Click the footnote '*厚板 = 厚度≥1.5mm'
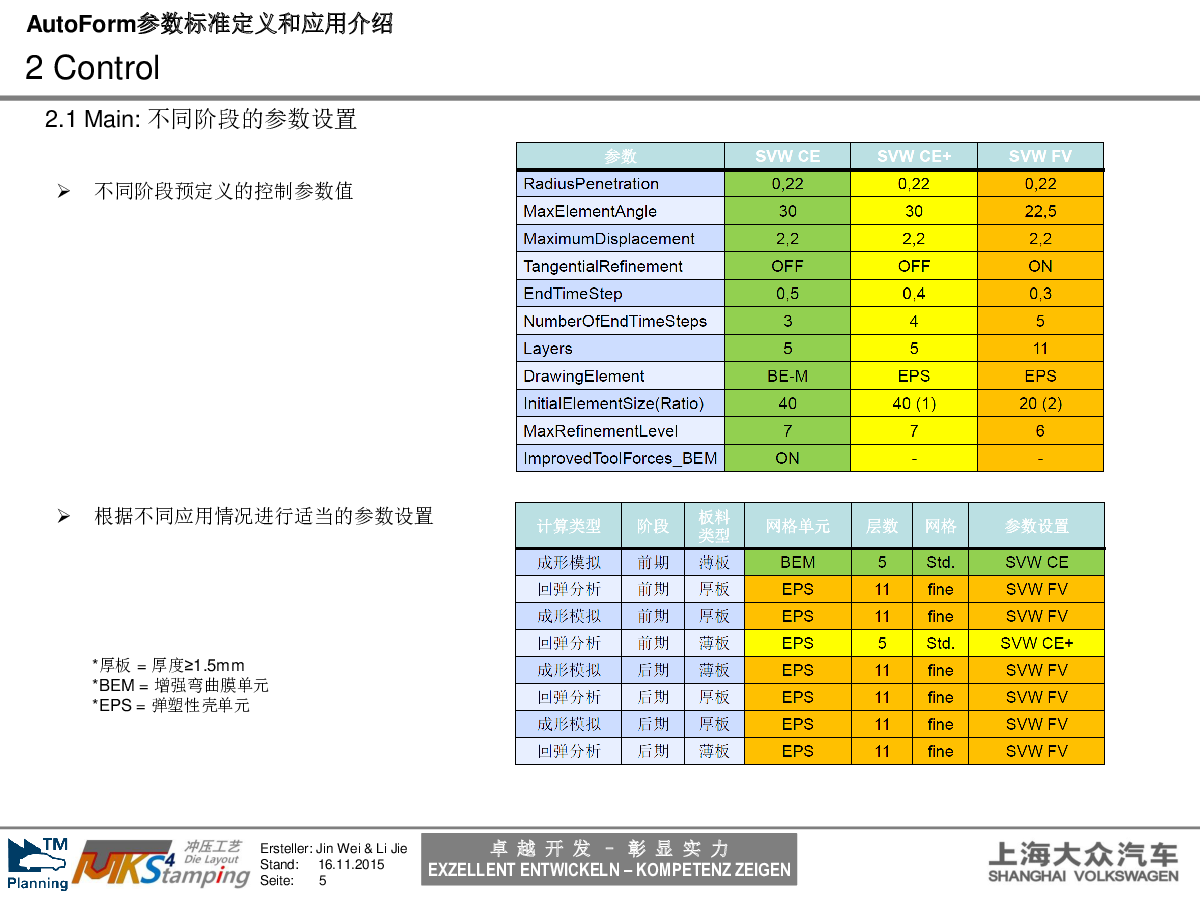The height and width of the screenshot is (900, 1200). coord(168,666)
